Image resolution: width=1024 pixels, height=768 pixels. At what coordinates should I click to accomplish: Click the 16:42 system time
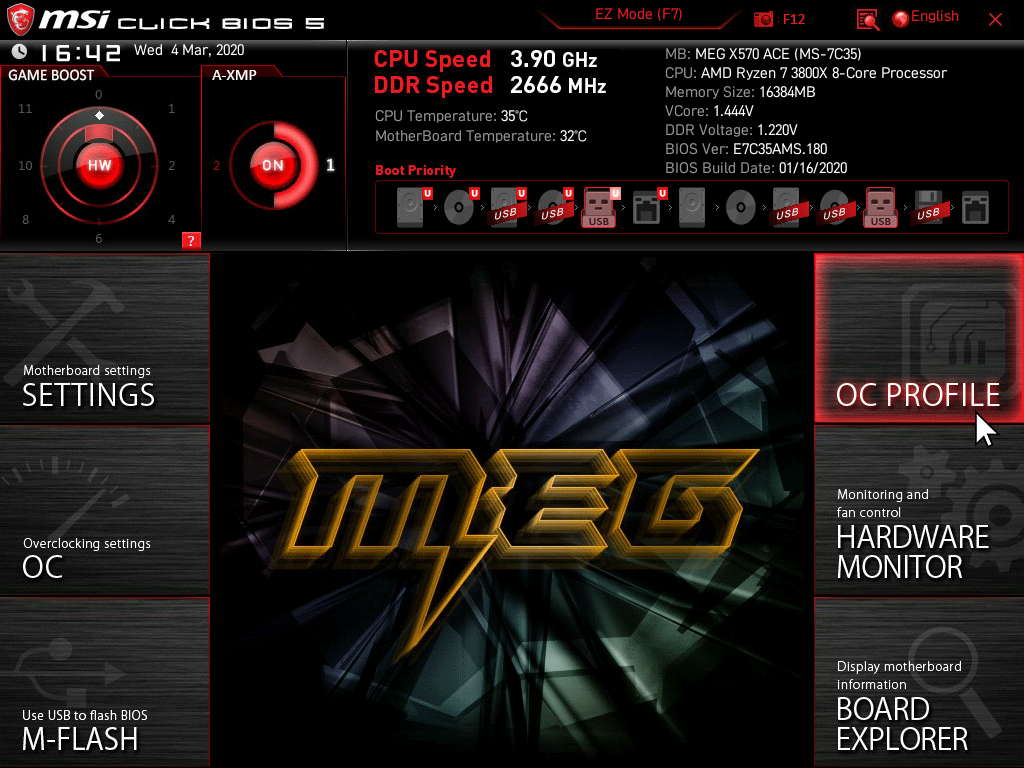click(80, 52)
